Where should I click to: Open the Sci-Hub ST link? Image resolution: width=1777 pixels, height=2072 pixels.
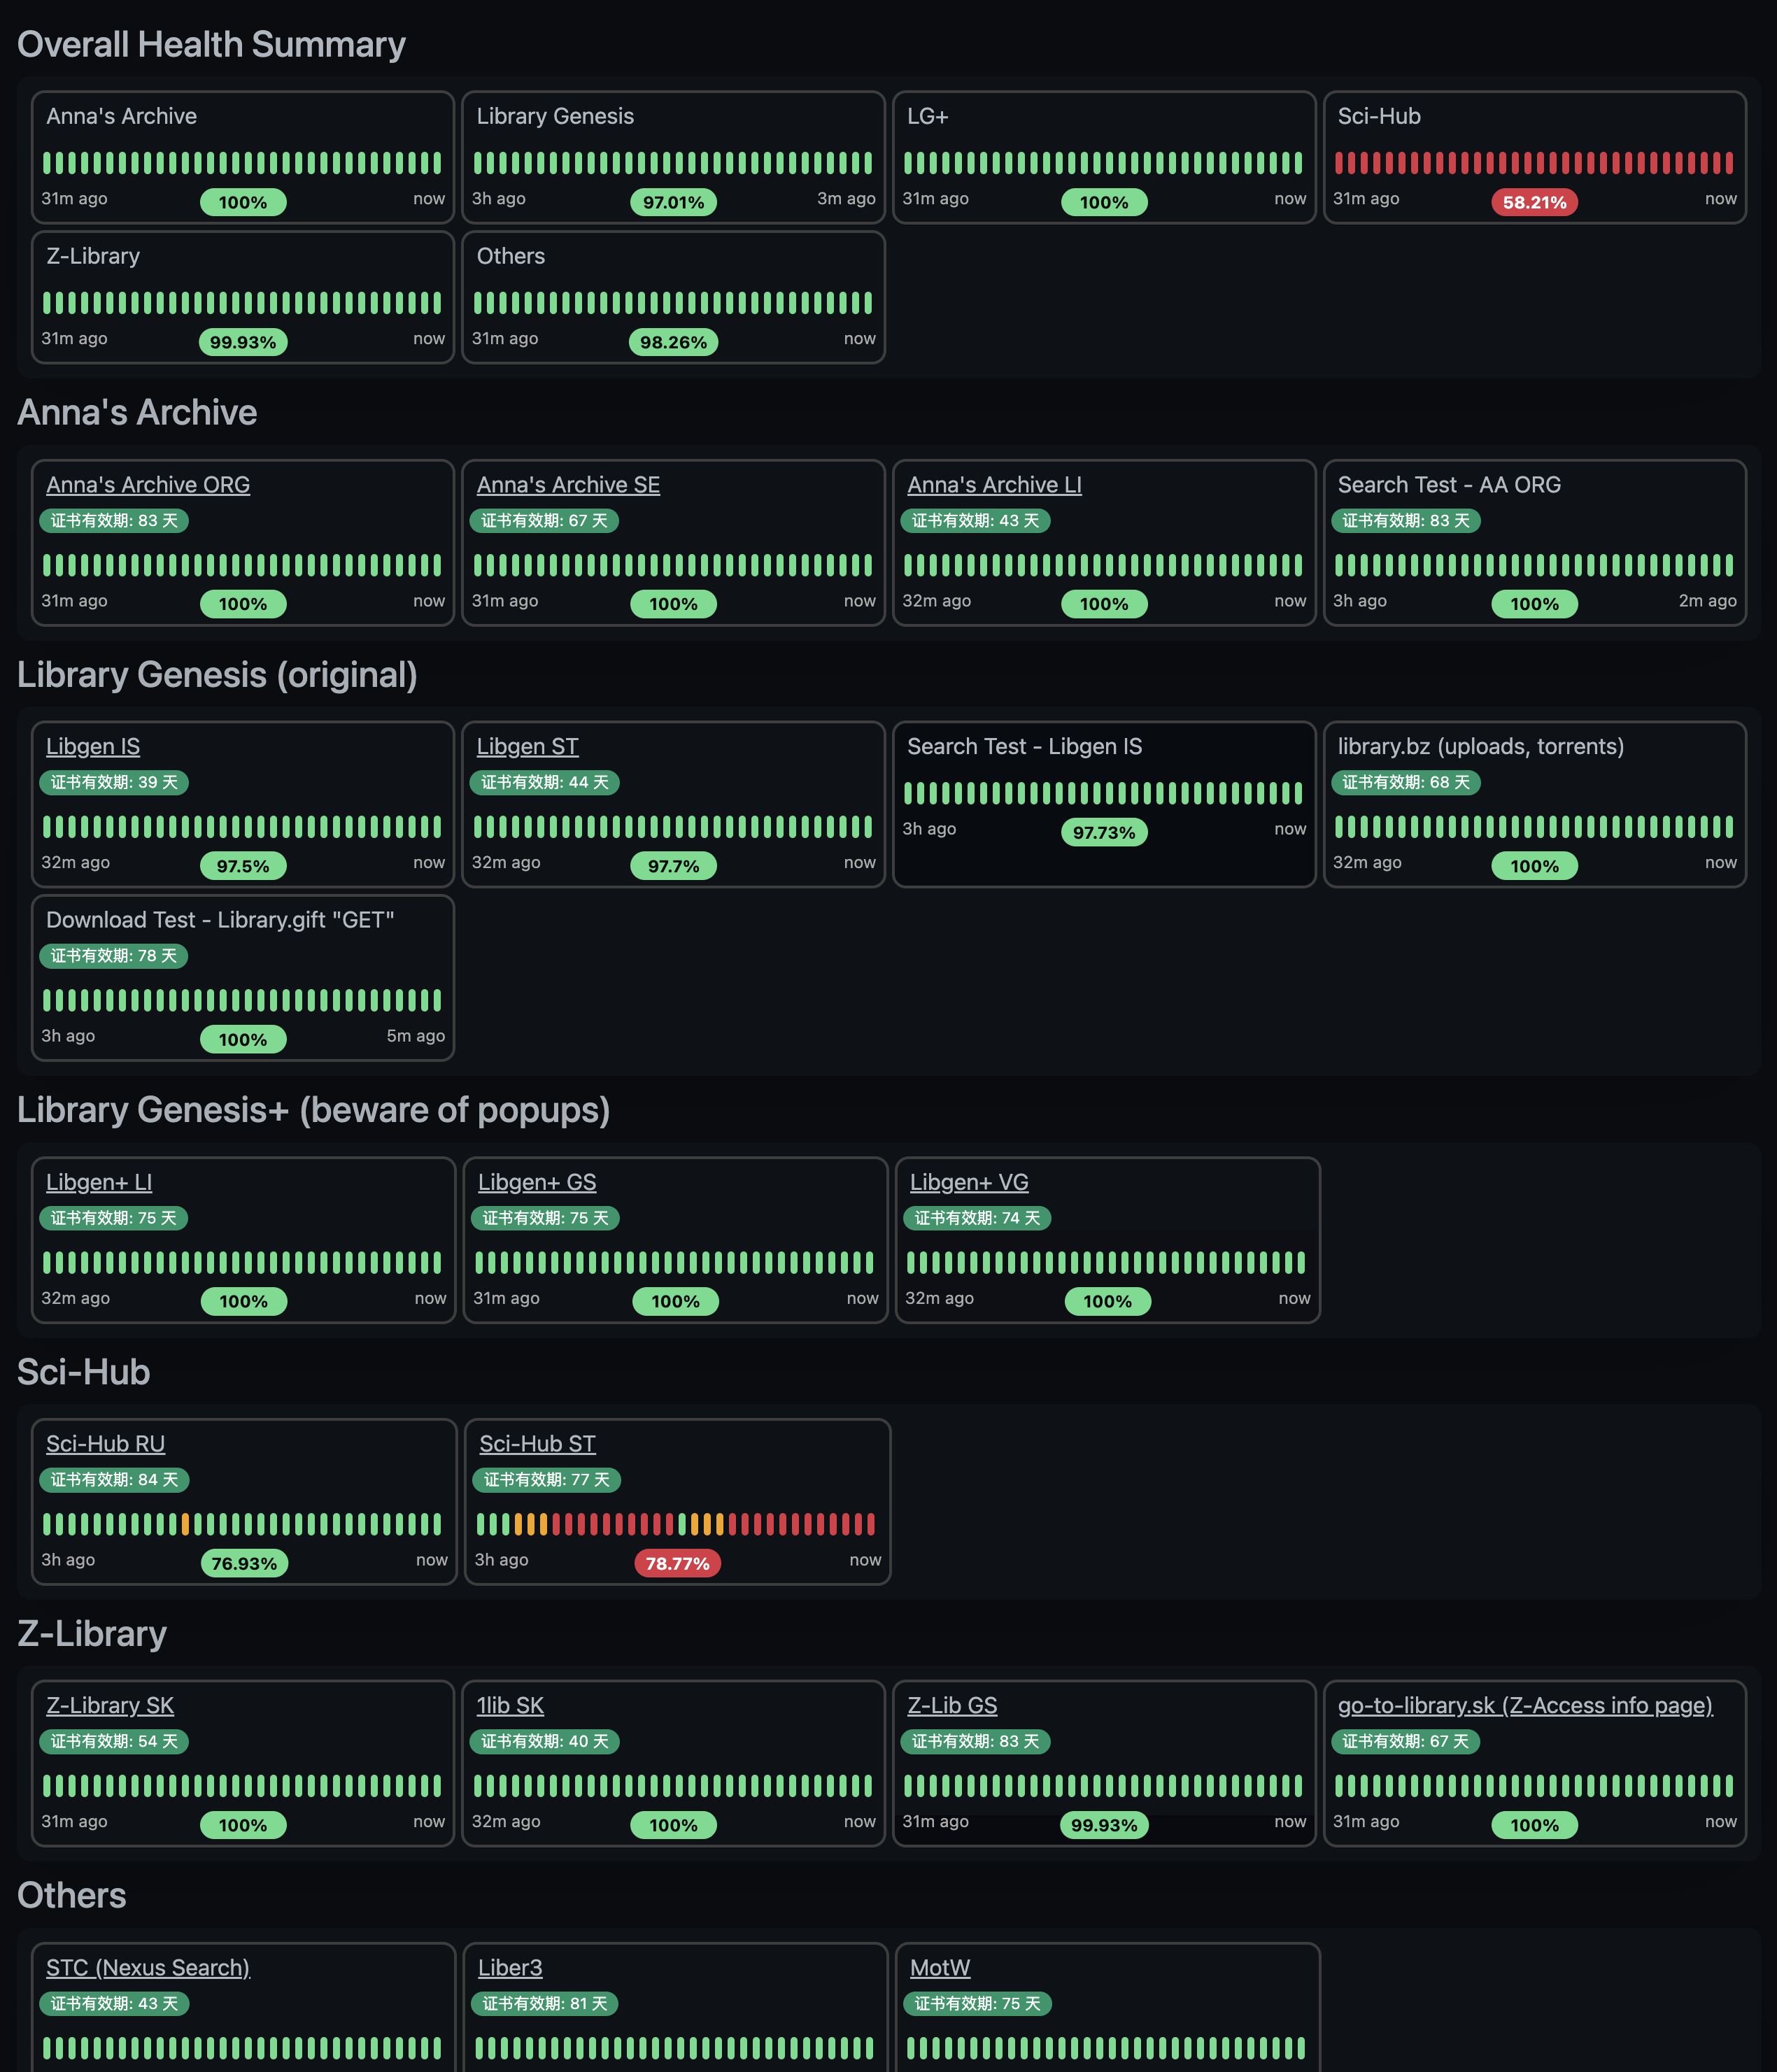point(537,1444)
